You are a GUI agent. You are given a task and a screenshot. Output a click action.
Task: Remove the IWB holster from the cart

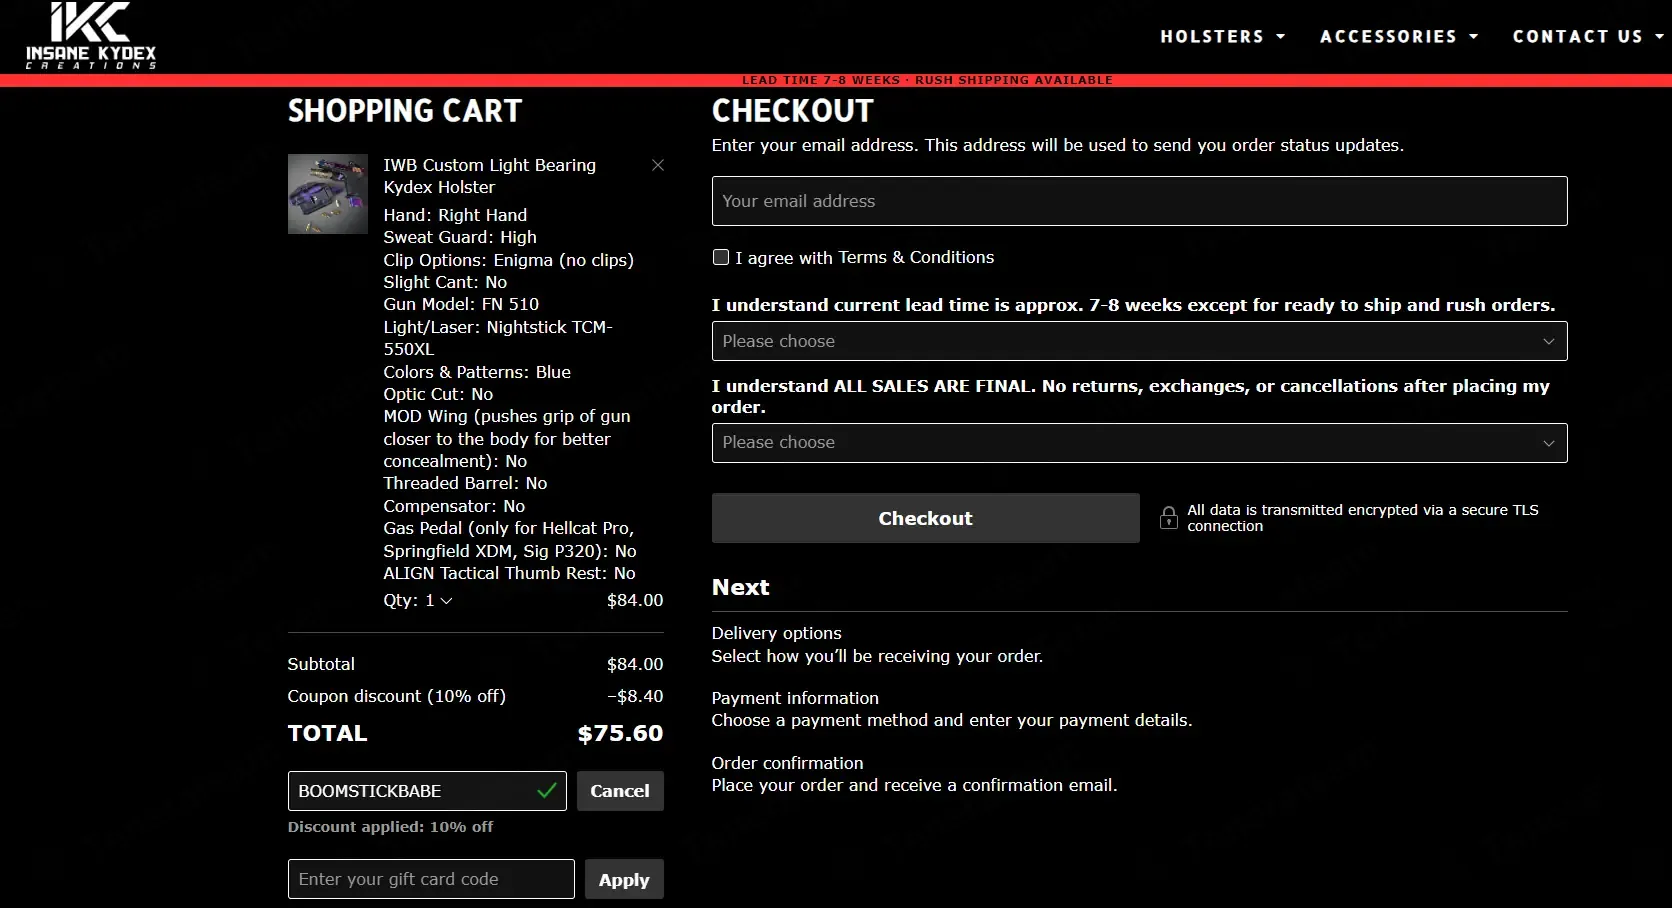(657, 165)
